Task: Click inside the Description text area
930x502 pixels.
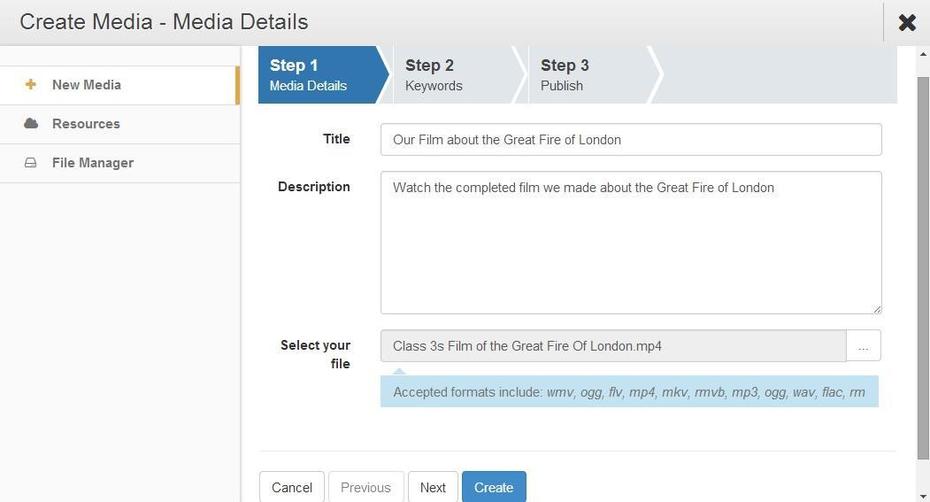Action: pos(631,243)
